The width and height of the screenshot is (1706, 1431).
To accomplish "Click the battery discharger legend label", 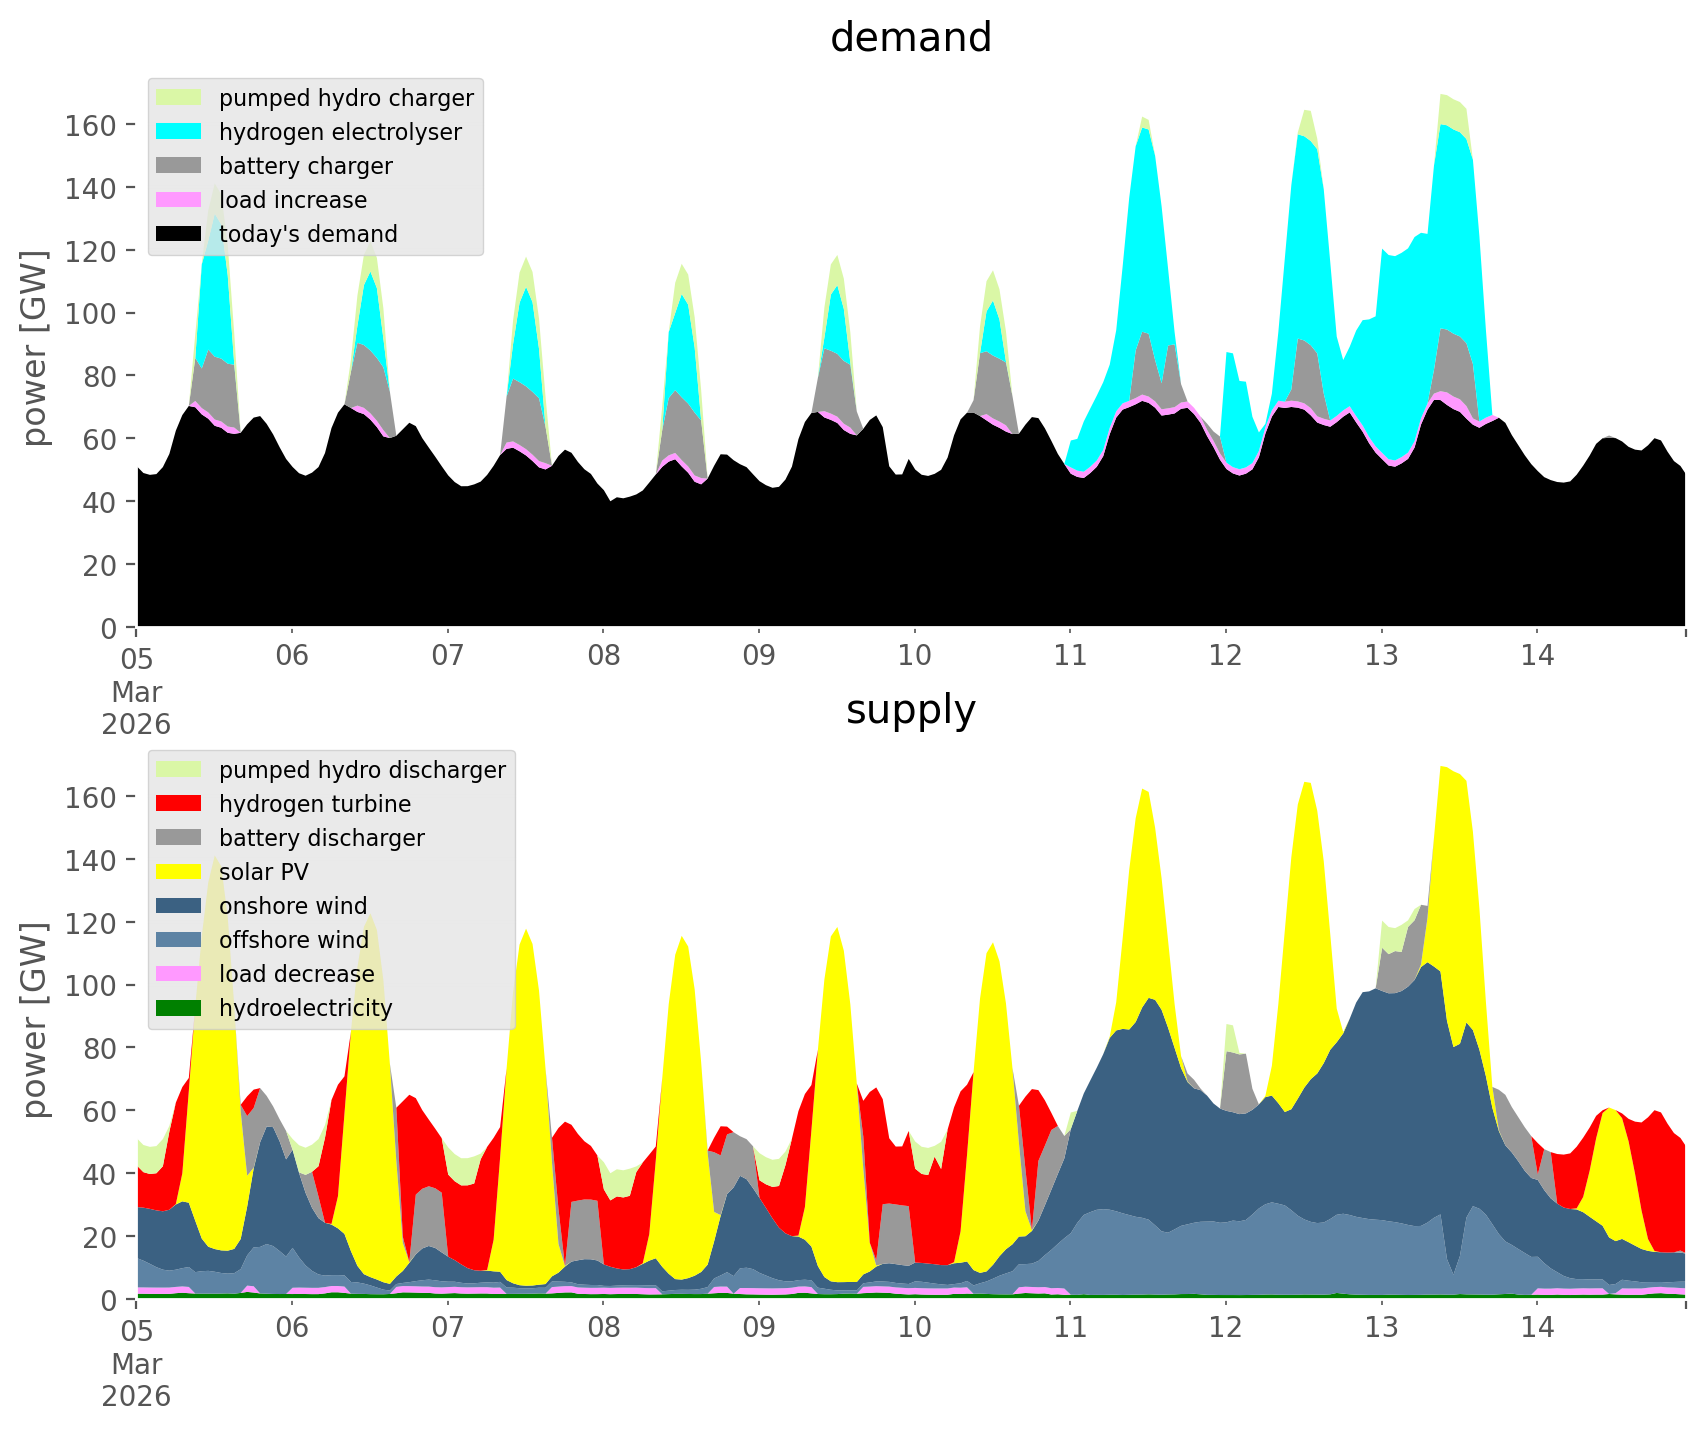I will tap(321, 838).
